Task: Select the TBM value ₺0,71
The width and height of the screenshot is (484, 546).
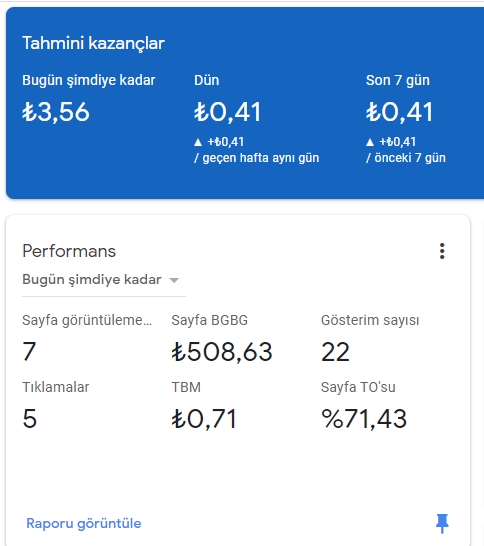Action: pyautogui.click(x=204, y=419)
